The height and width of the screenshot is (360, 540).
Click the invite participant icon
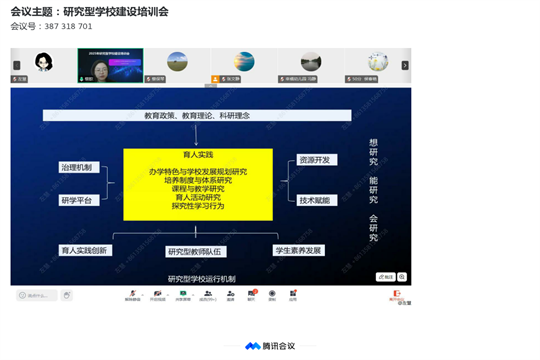pyautogui.click(x=231, y=294)
